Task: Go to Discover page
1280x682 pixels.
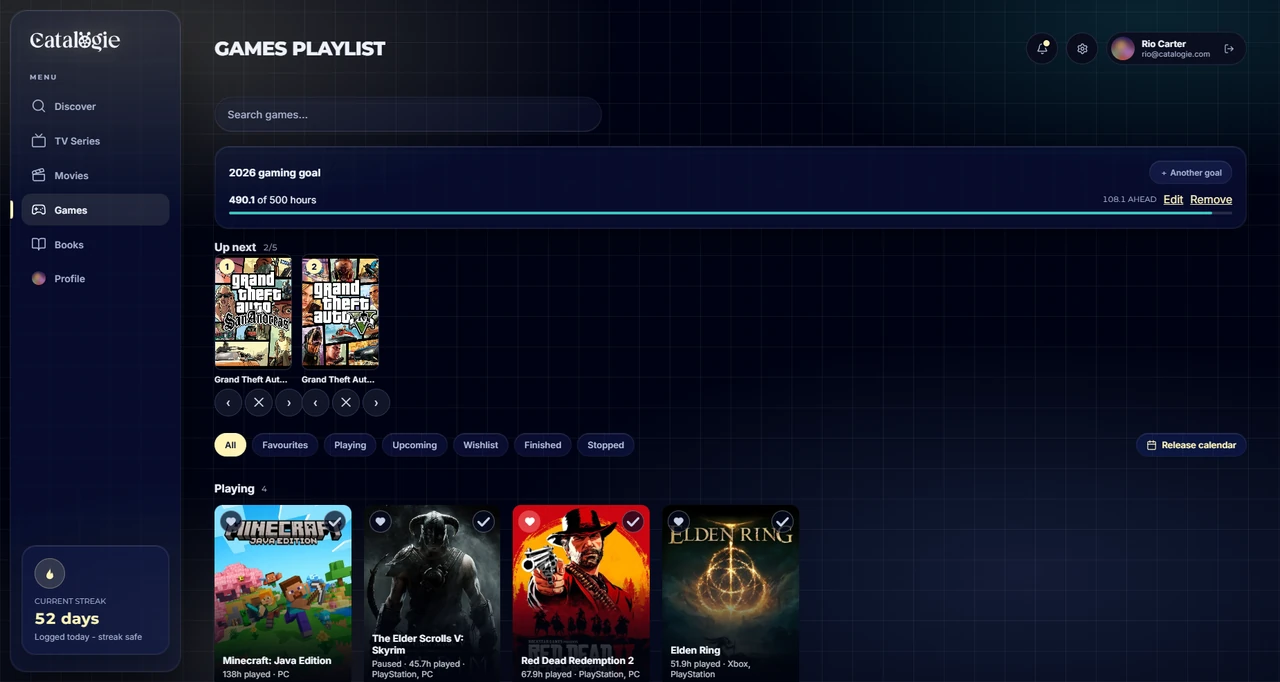Action: pos(95,106)
